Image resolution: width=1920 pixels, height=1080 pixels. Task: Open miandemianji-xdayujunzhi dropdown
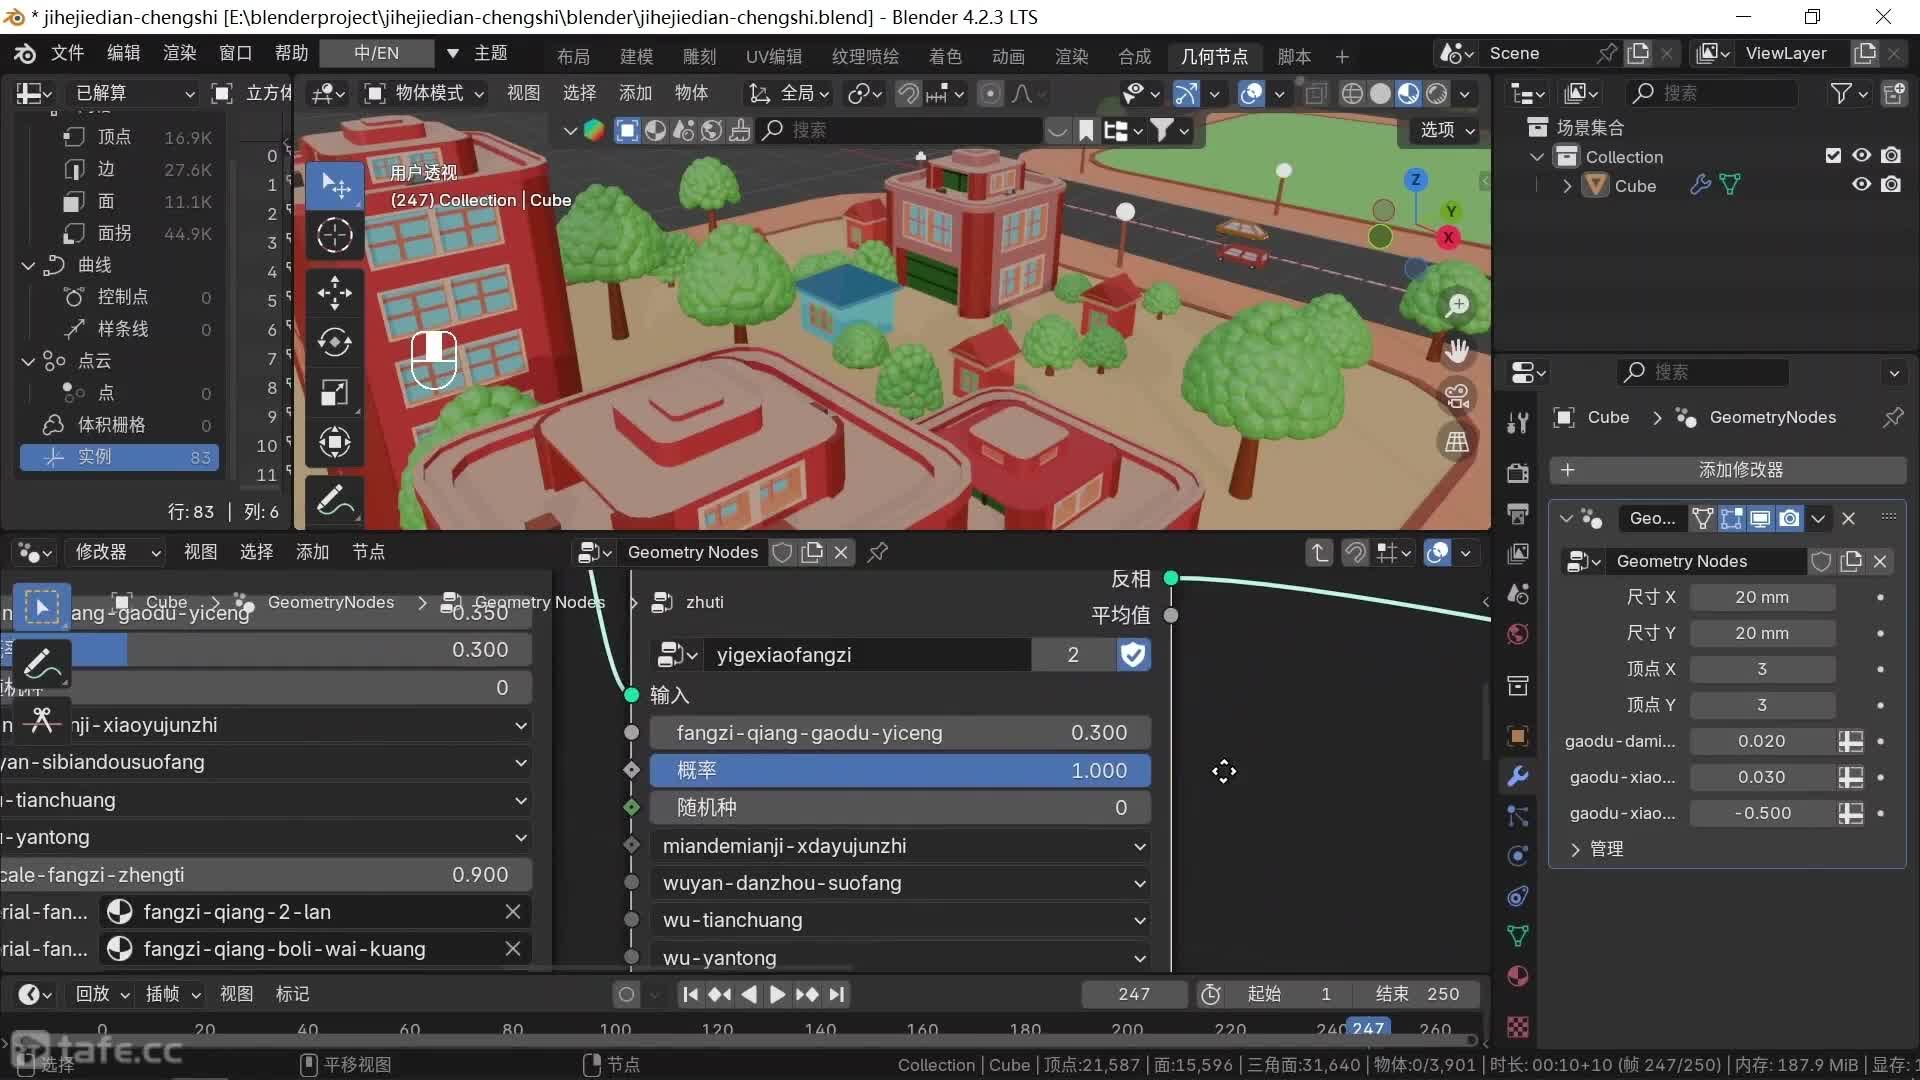900,846
